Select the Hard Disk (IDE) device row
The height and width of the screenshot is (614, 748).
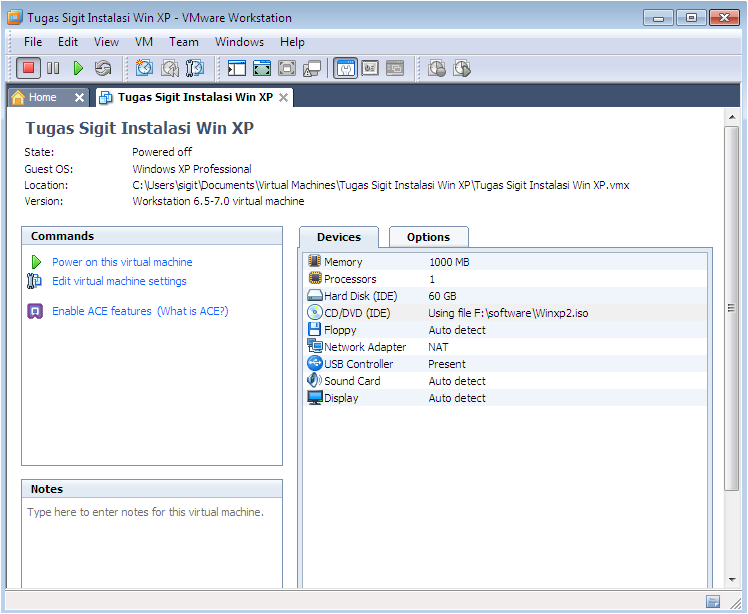pos(506,296)
